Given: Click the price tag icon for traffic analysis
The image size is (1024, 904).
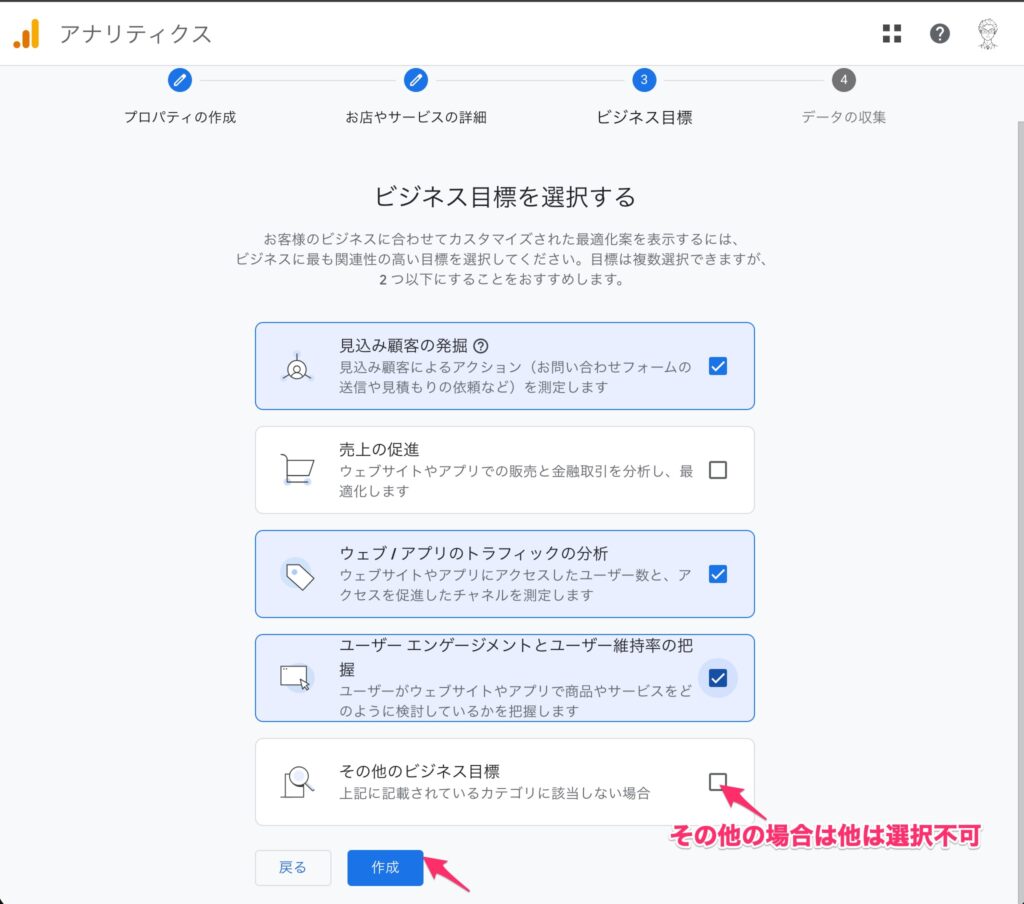Looking at the screenshot, I should point(297,573).
